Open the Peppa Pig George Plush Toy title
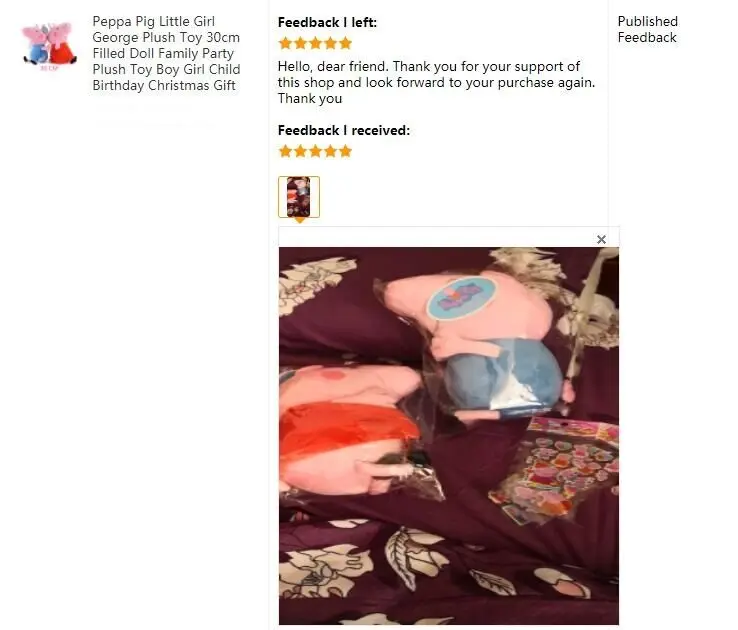 [166, 53]
